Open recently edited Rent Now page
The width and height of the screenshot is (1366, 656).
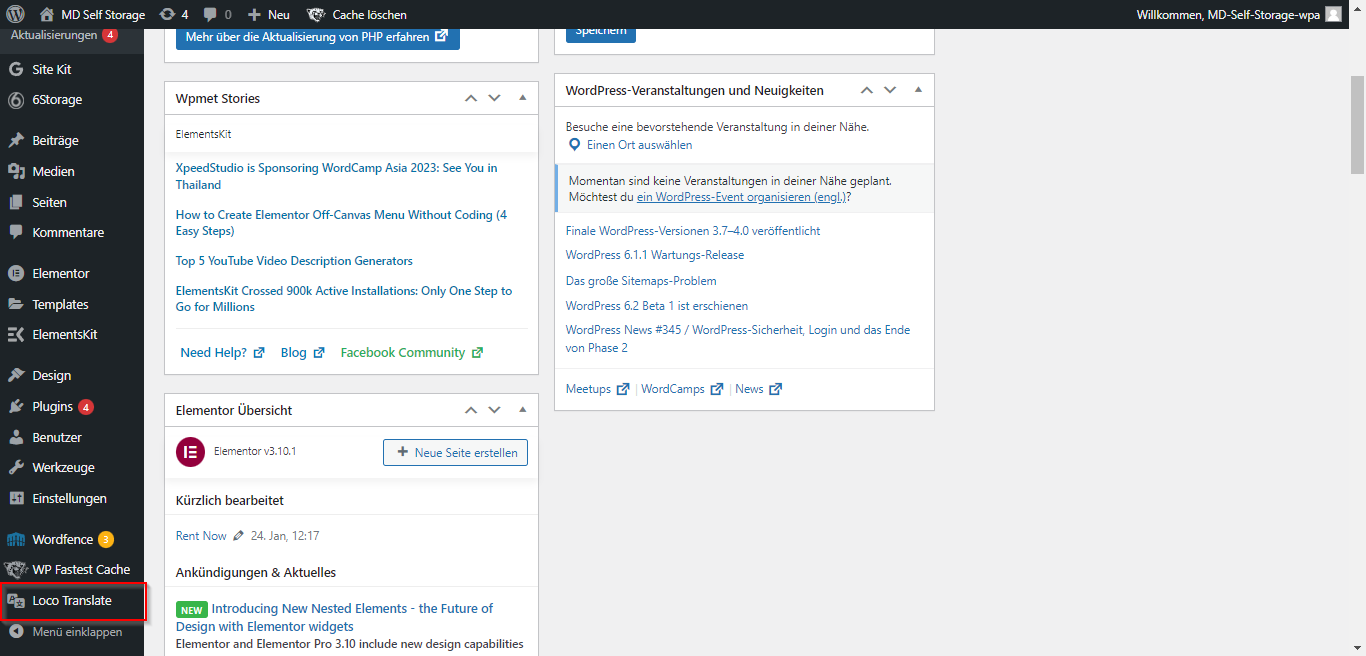201,536
